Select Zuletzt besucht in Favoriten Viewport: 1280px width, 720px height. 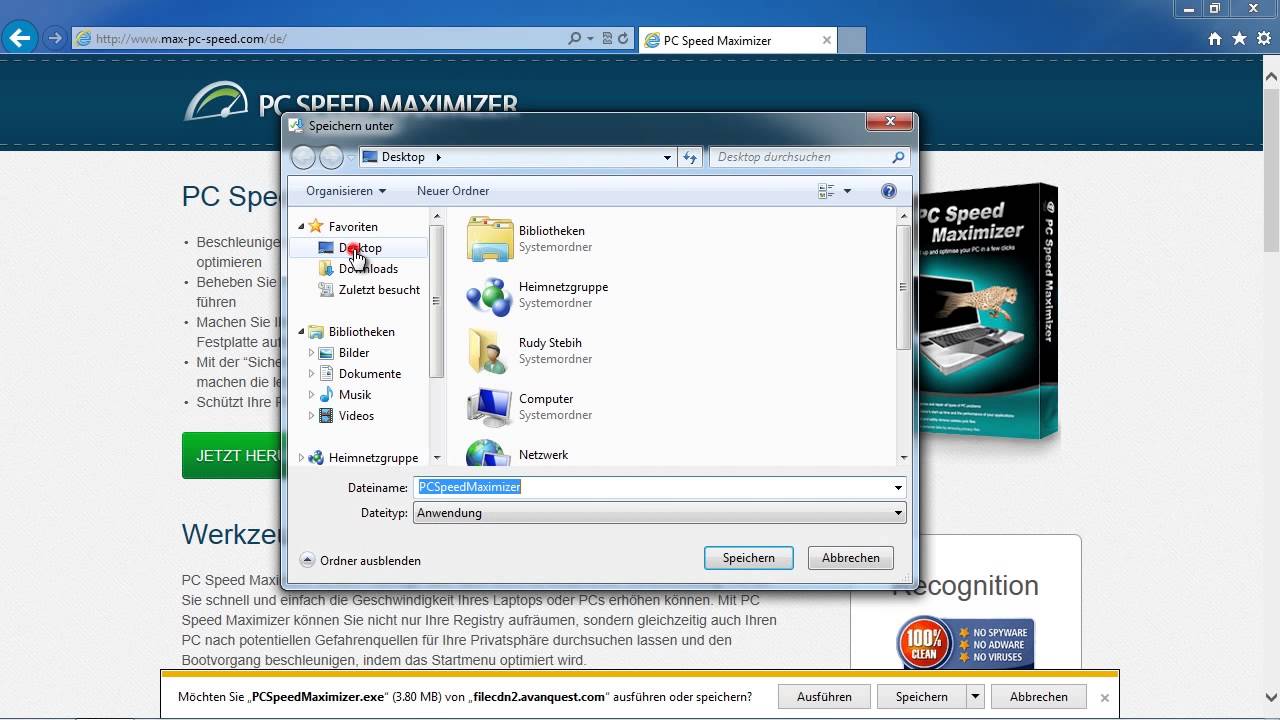[x=379, y=290]
